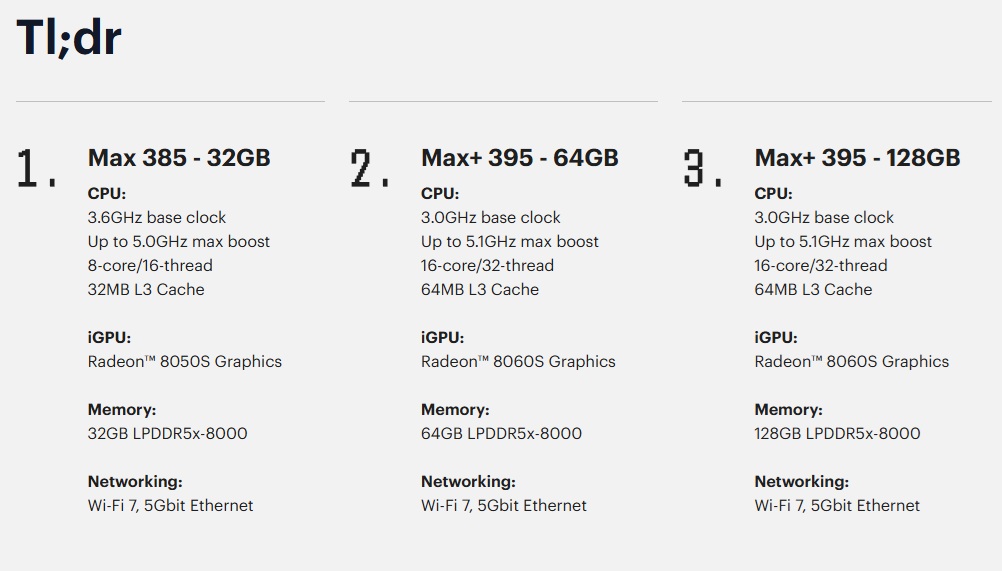Click the 128GB LPDDR5x-8000 memory line
This screenshot has width=1002, height=571.
coord(837,434)
